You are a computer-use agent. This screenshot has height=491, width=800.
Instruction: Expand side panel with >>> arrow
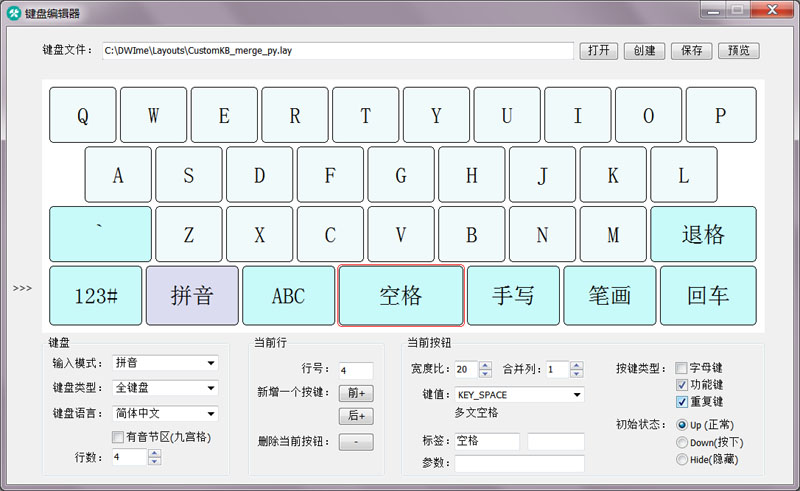[x=22, y=288]
